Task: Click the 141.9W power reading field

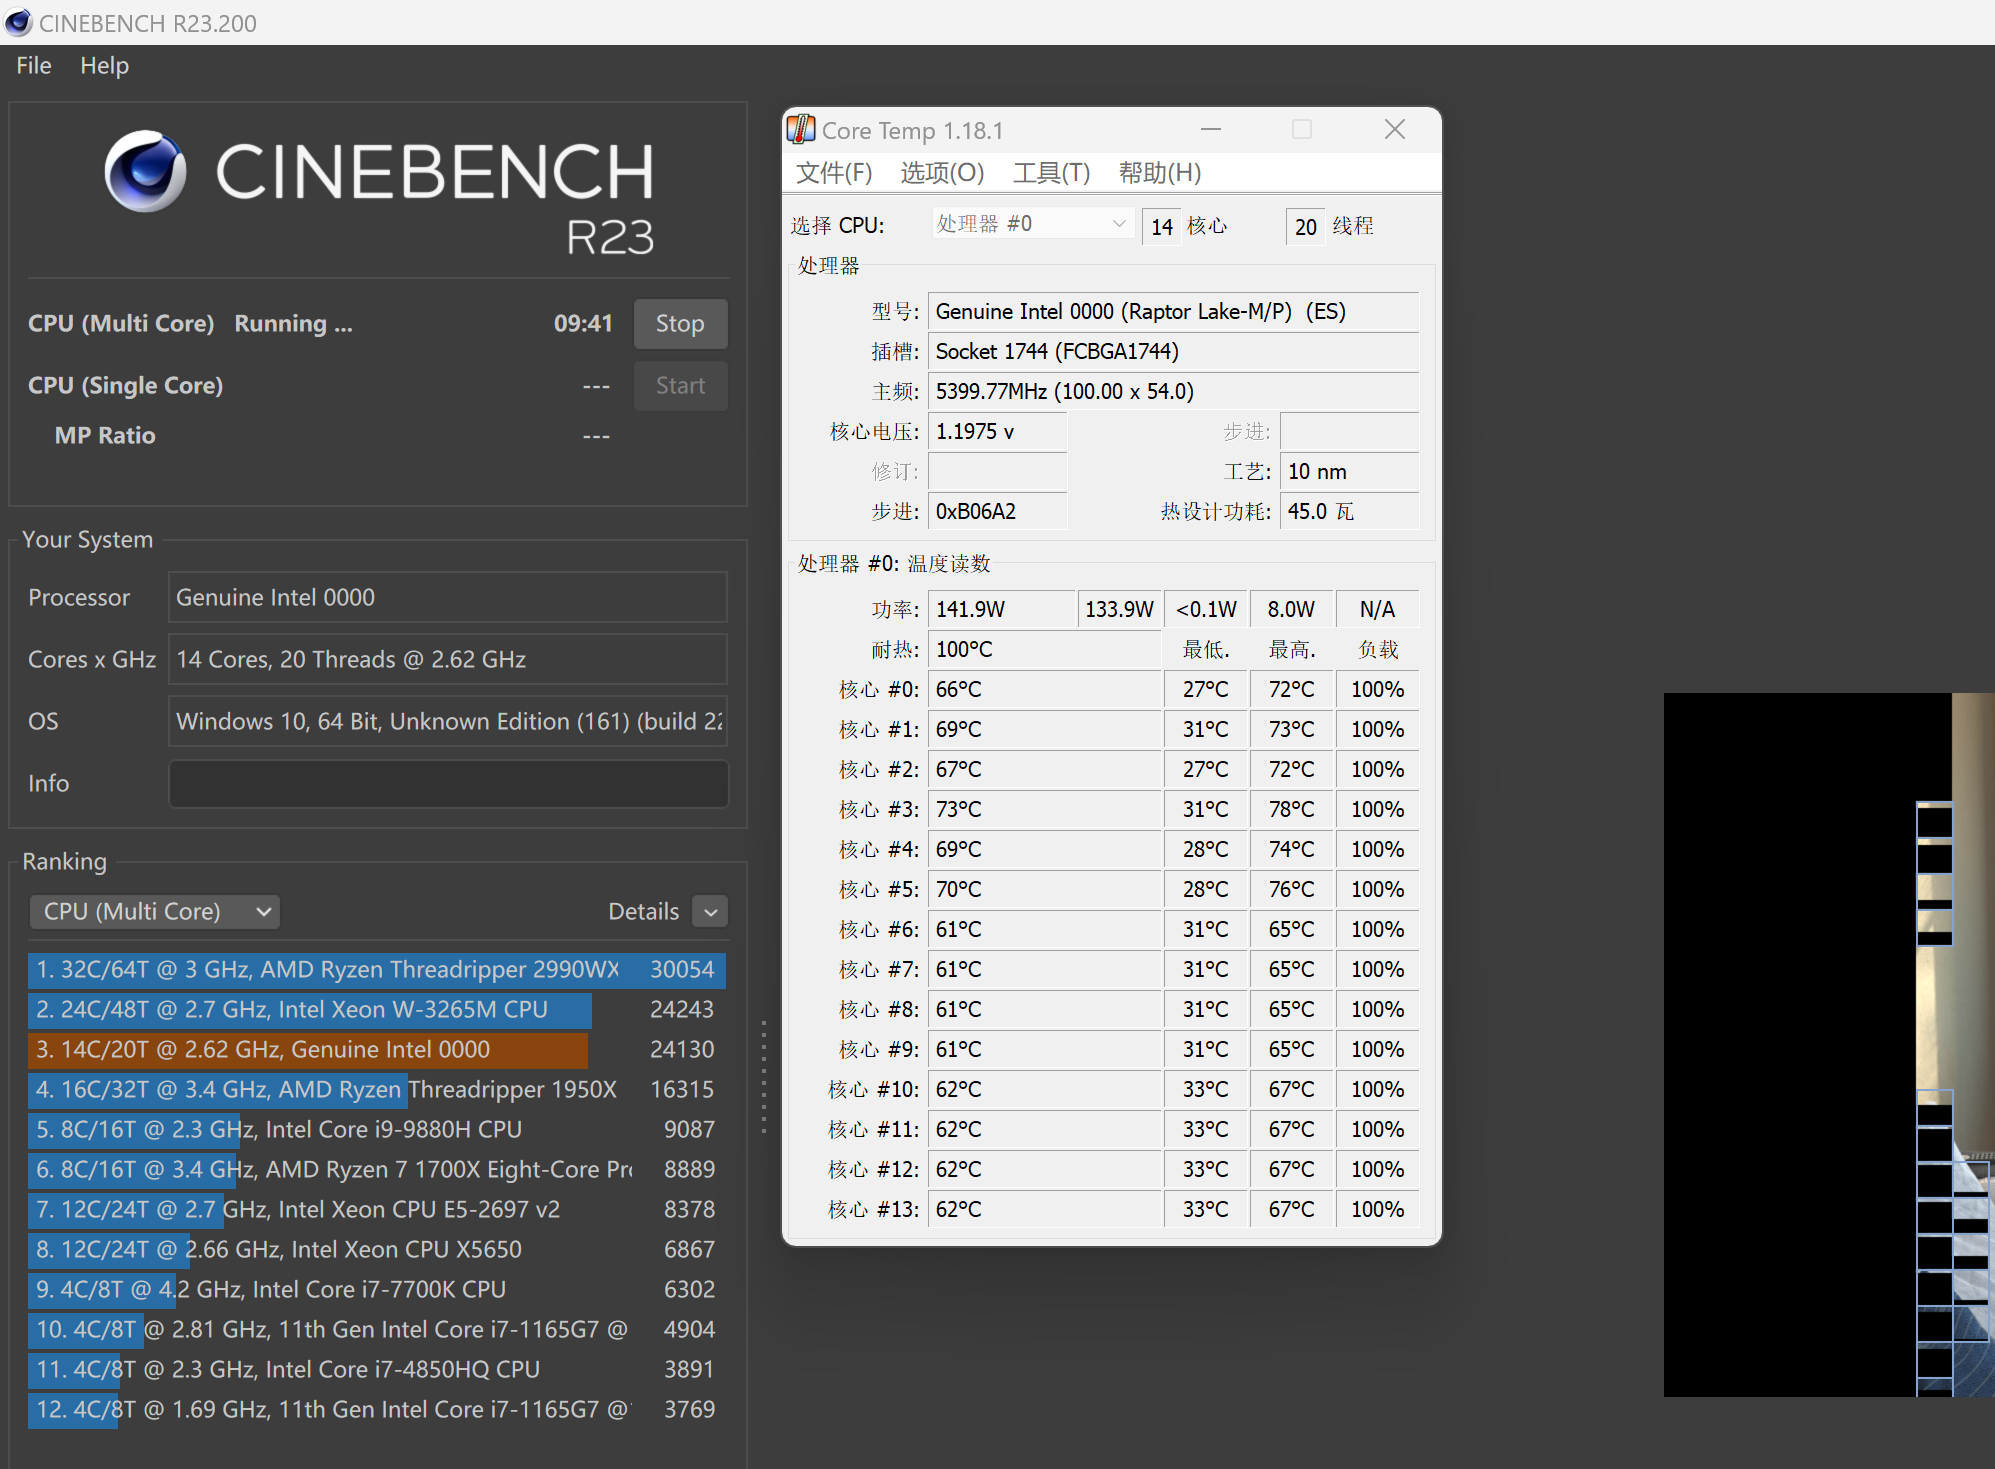Action: tap(1004, 609)
